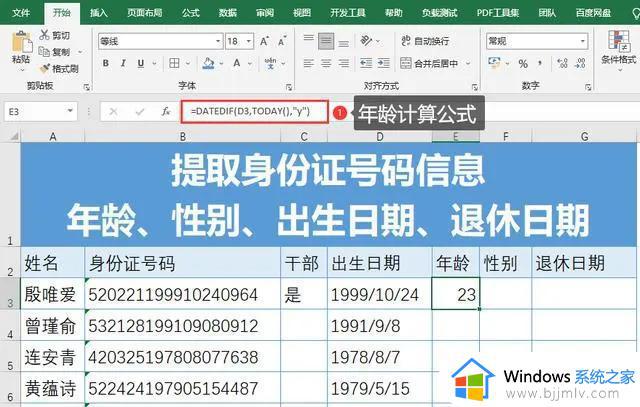Open Number group dialog launcher

click(588, 87)
